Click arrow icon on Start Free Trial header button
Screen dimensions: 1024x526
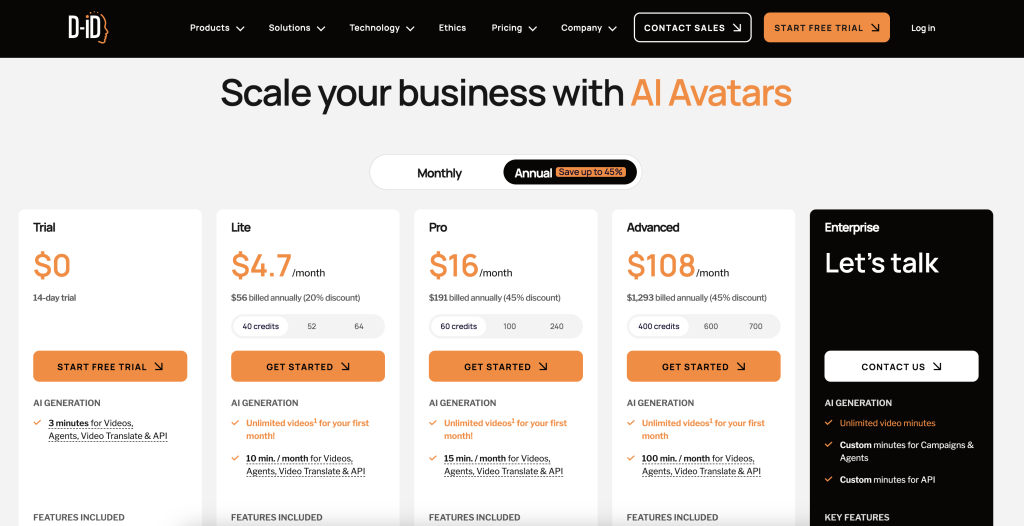[875, 28]
